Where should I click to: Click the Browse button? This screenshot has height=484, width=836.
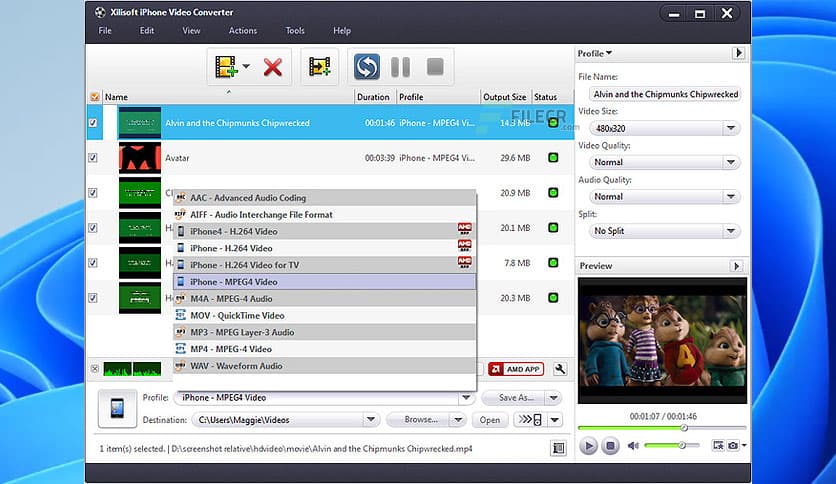[418, 420]
